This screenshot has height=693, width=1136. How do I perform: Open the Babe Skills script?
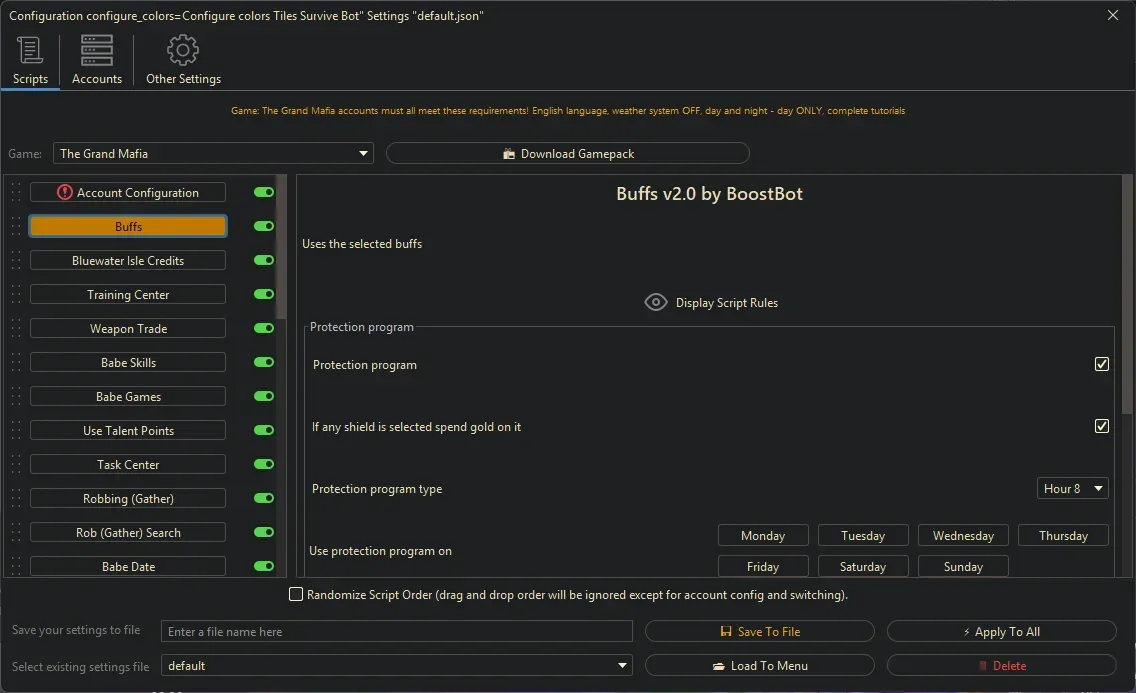click(128, 363)
